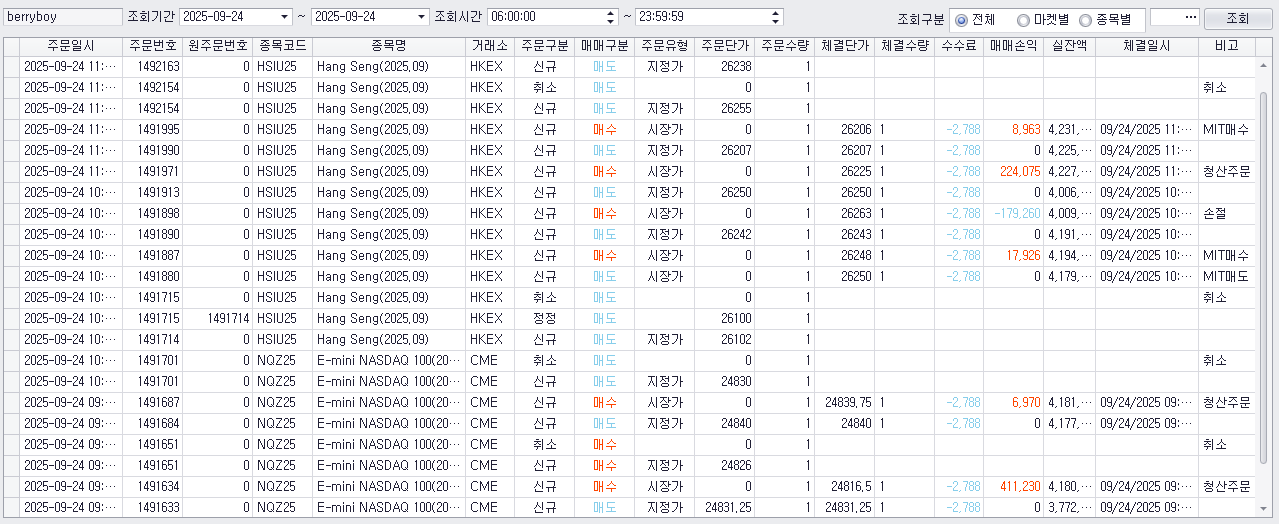Select order number 1491634 cell
Viewport: 1279px width, 524px height.
pos(153,486)
